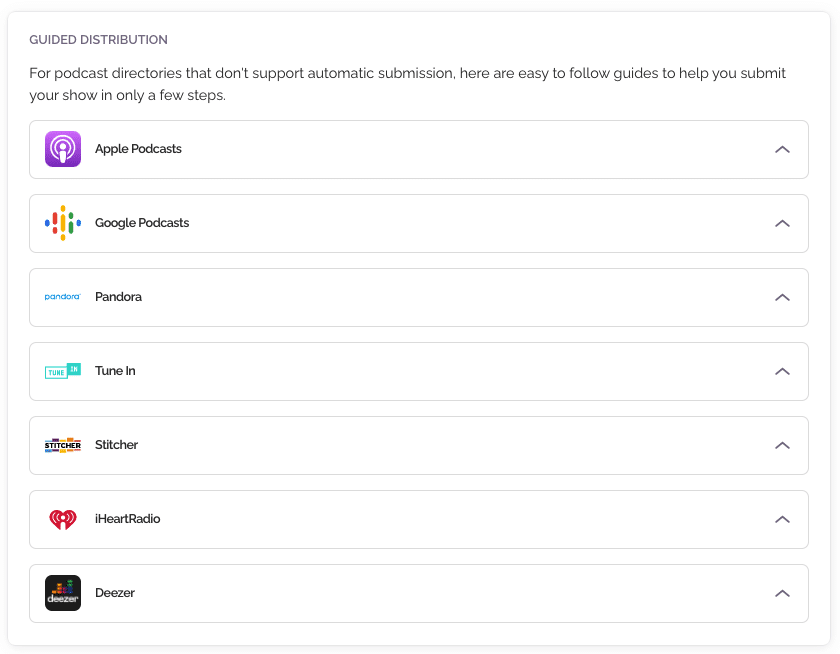This screenshot has width=840, height=654.
Task: Click the red iHeartRadio heart icon
Action: point(63,519)
